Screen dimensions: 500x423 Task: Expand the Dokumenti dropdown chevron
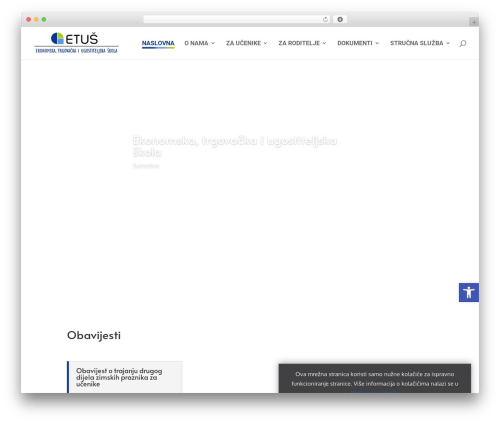point(377,43)
